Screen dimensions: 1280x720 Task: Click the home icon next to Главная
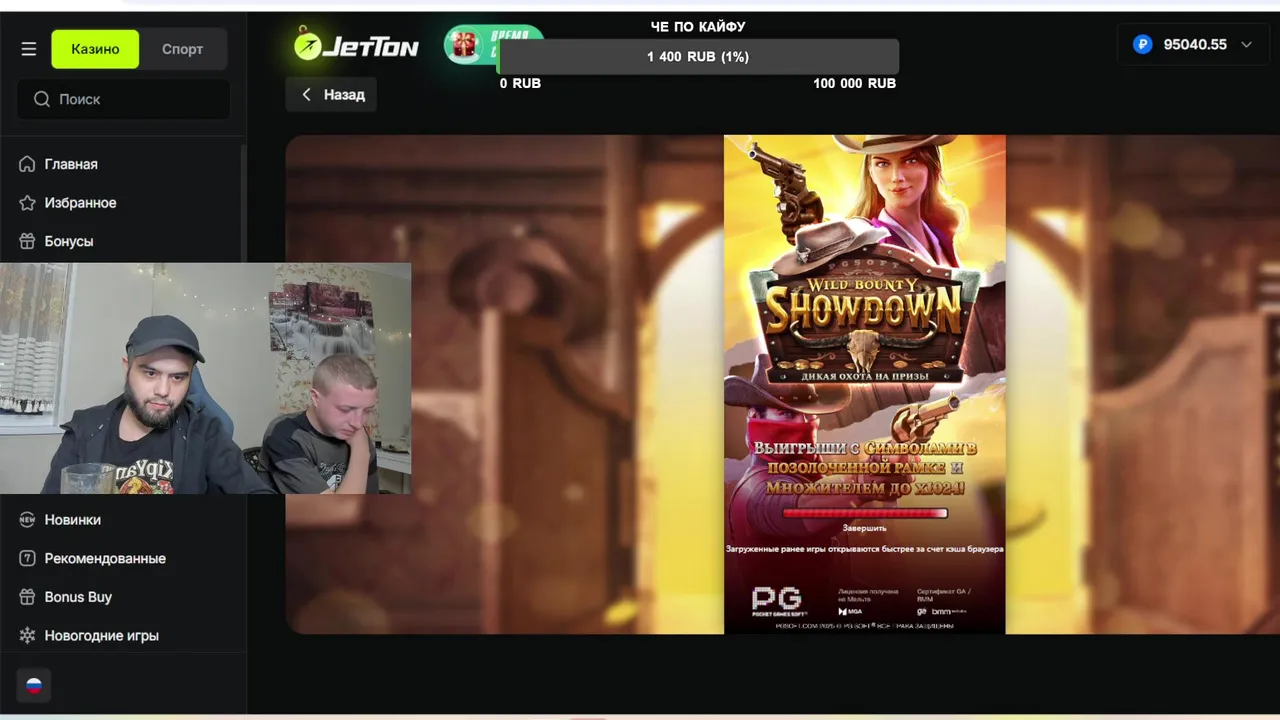(27, 164)
